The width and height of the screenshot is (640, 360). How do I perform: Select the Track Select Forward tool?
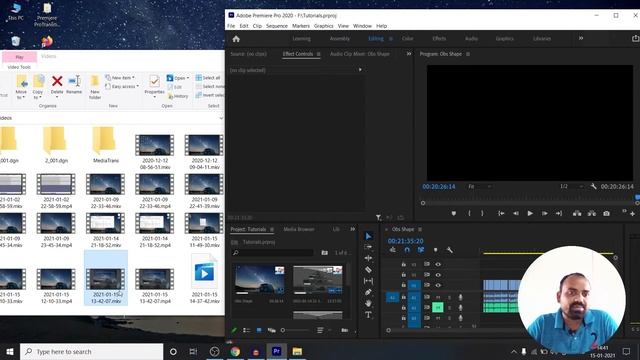click(368, 247)
